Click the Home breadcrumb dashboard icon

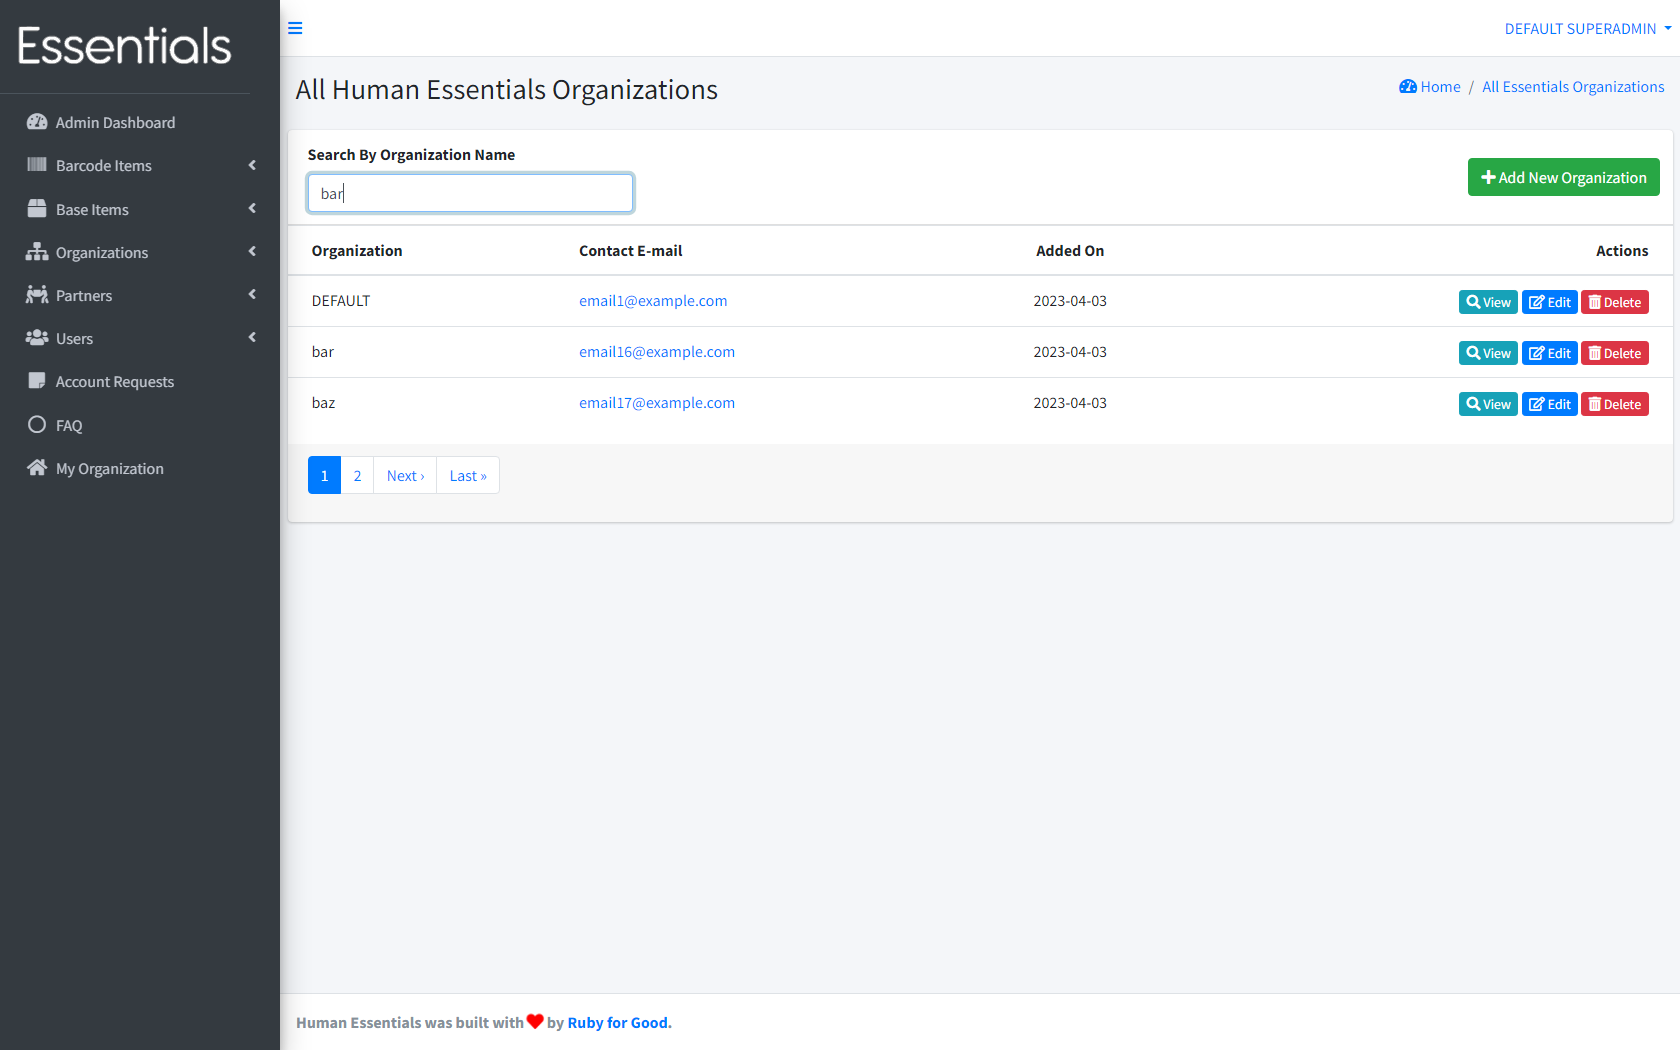1408,86
